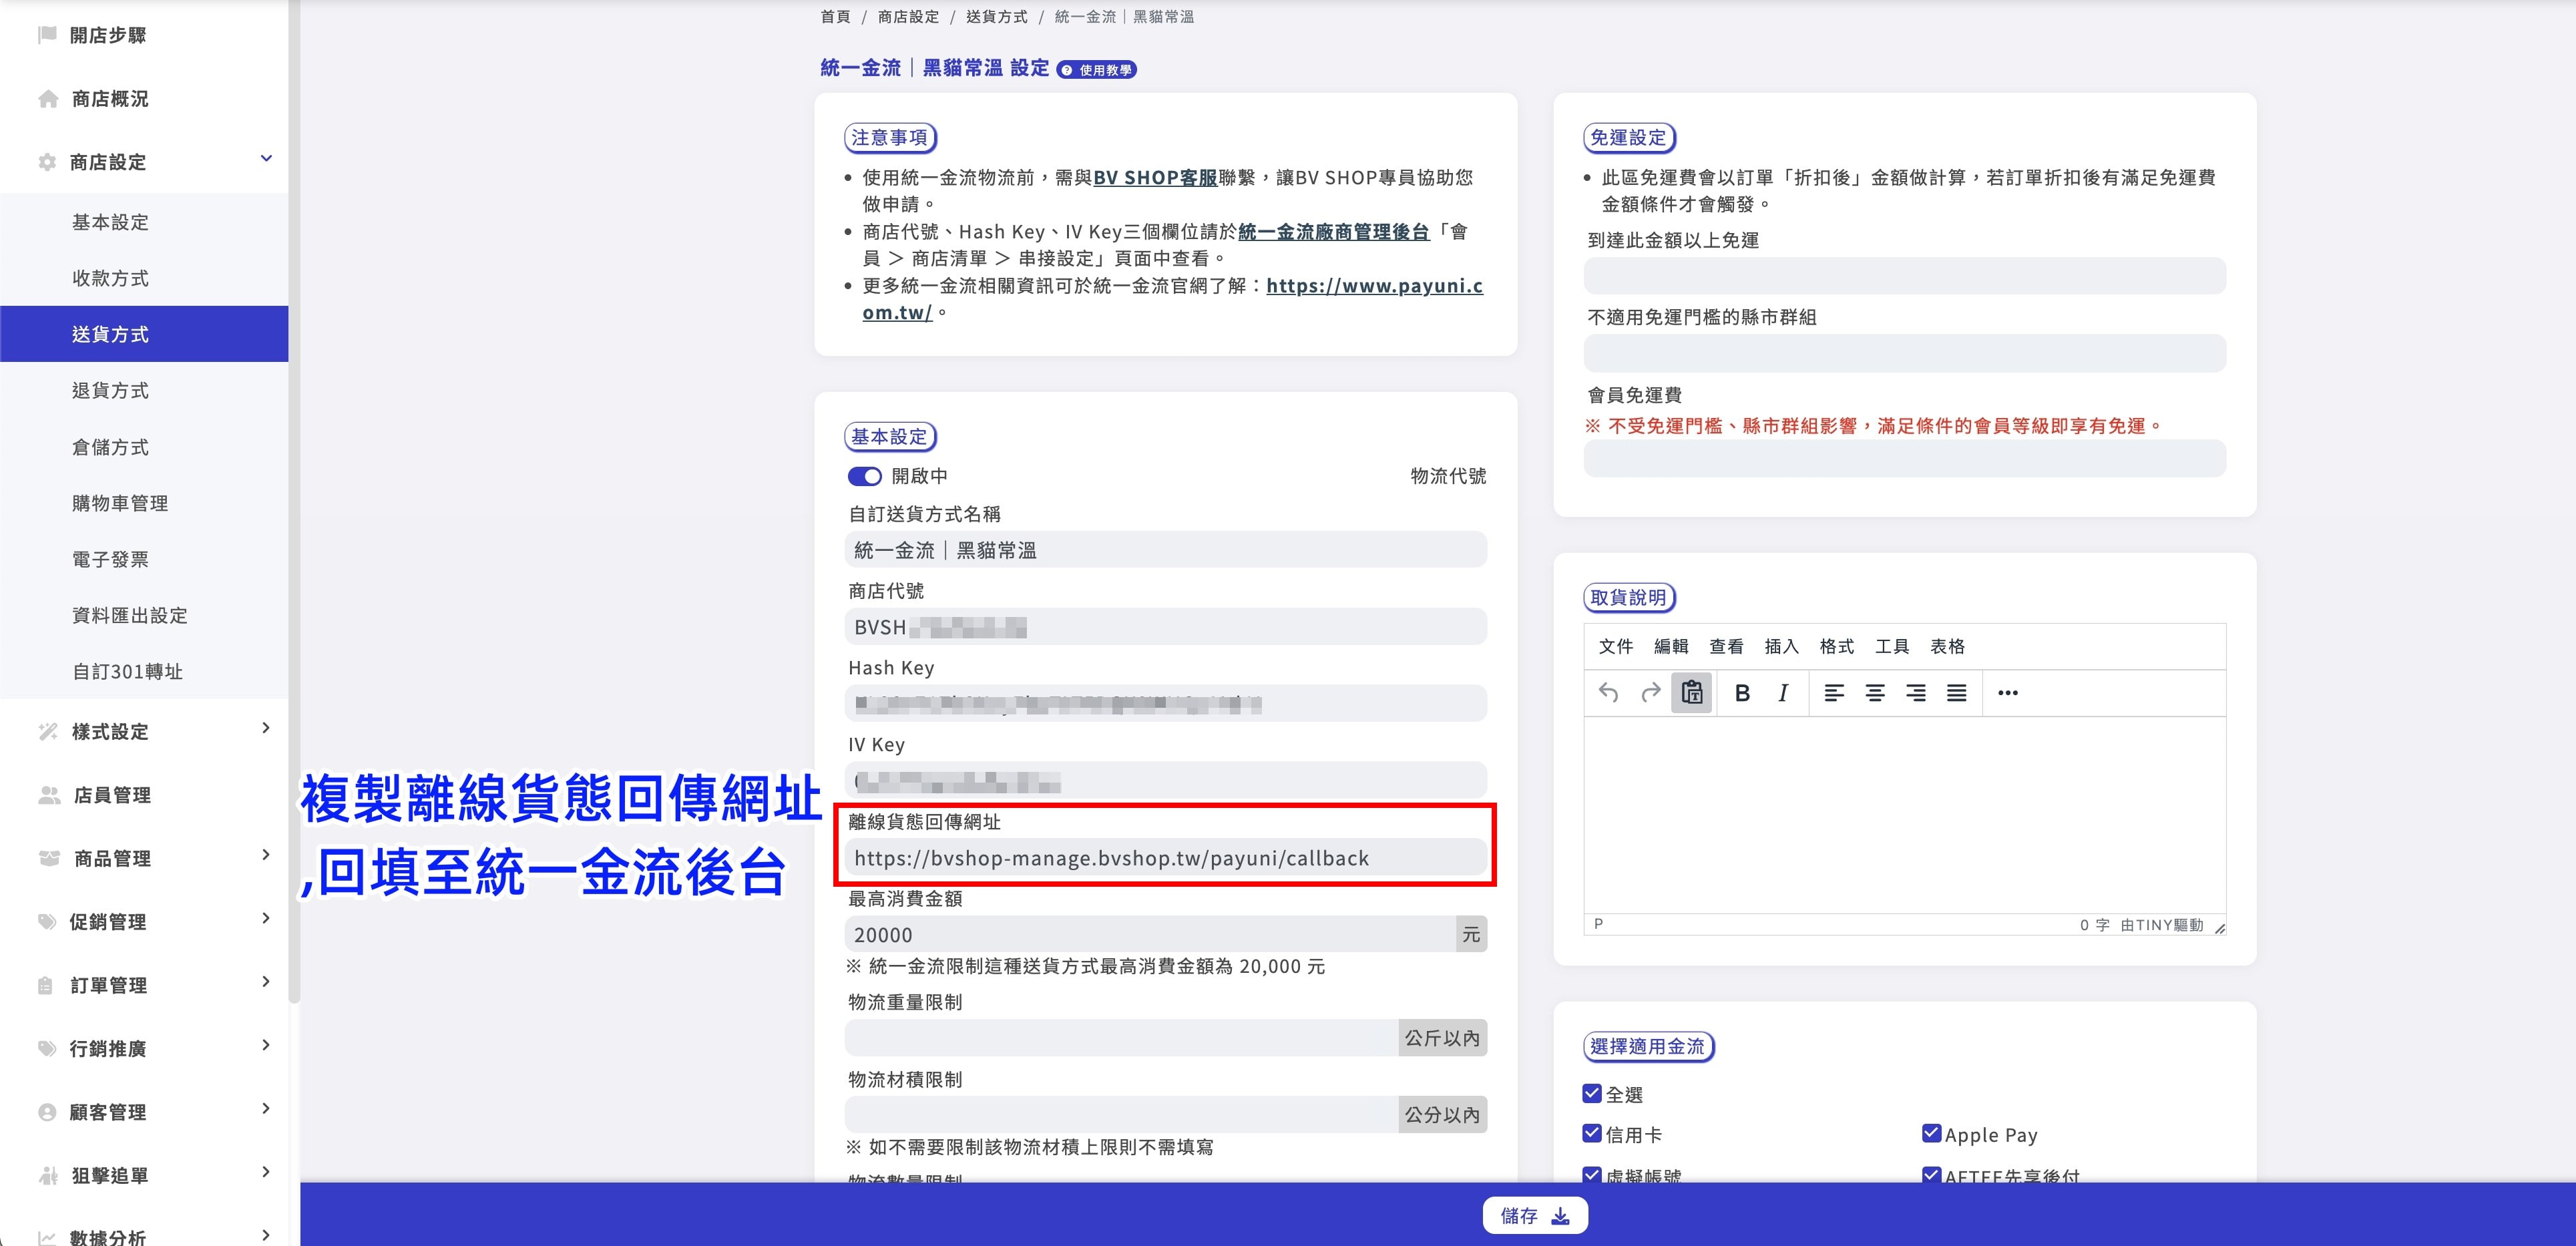The height and width of the screenshot is (1246, 2576).
Task: Click the paste-as-text clipboard icon
Action: click(x=1692, y=693)
